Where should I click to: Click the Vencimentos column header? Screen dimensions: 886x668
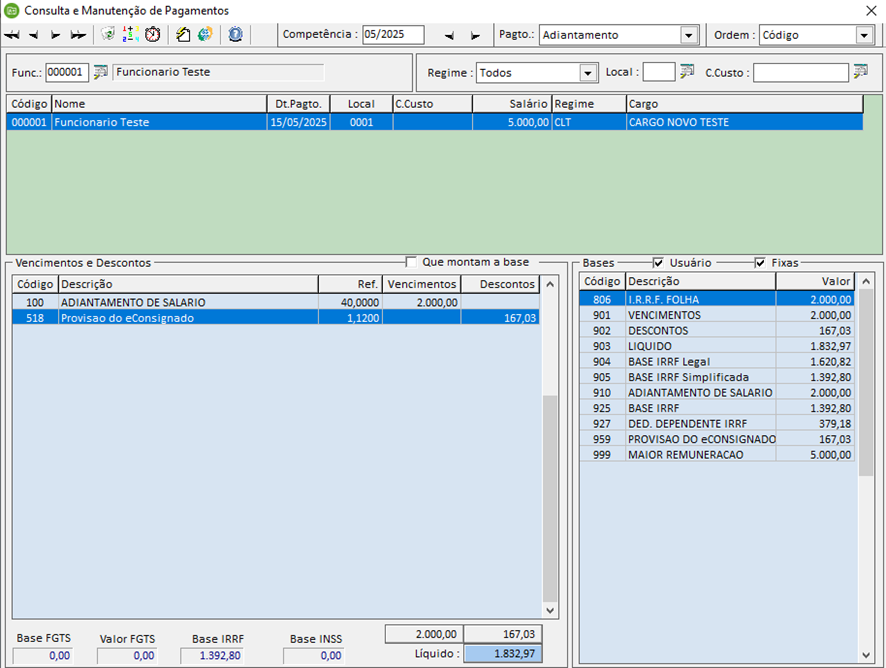coord(422,284)
